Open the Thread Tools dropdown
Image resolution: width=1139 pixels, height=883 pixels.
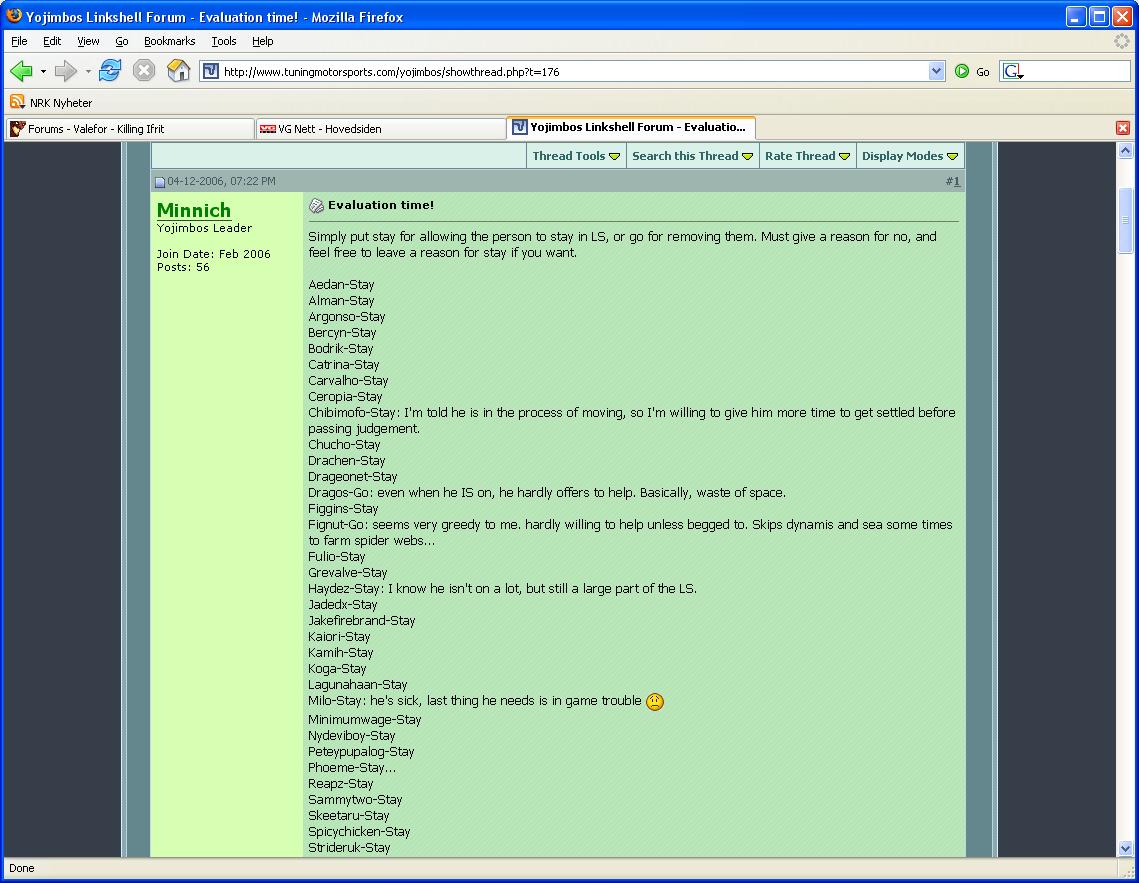pyautogui.click(x=576, y=156)
